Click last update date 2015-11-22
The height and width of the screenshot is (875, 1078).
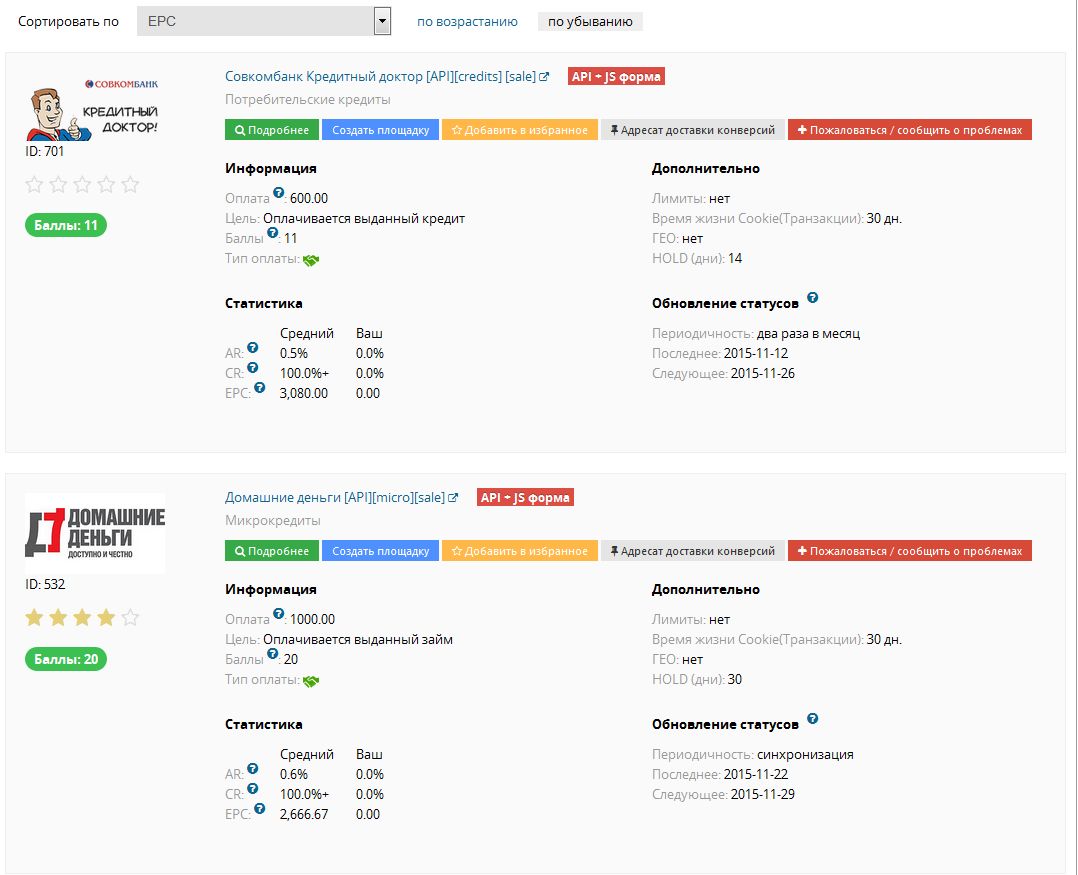[x=756, y=774]
